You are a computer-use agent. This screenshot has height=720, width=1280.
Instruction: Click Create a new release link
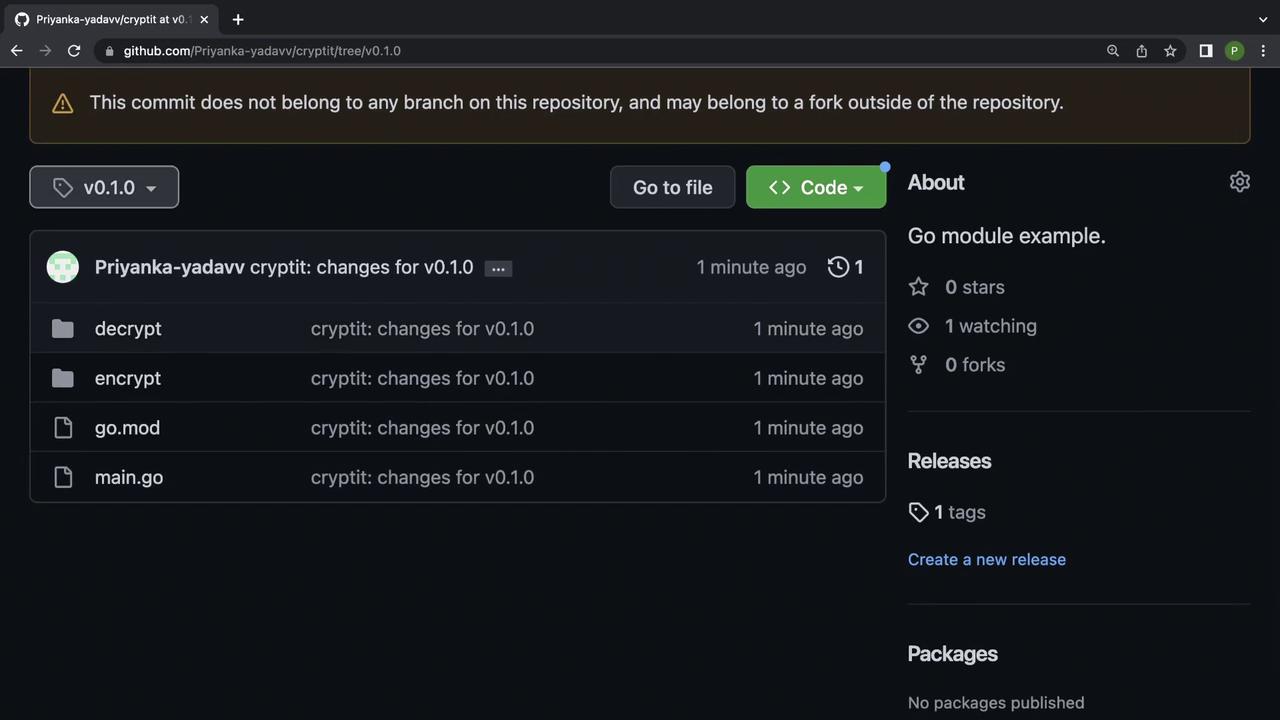pyautogui.click(x=986, y=559)
